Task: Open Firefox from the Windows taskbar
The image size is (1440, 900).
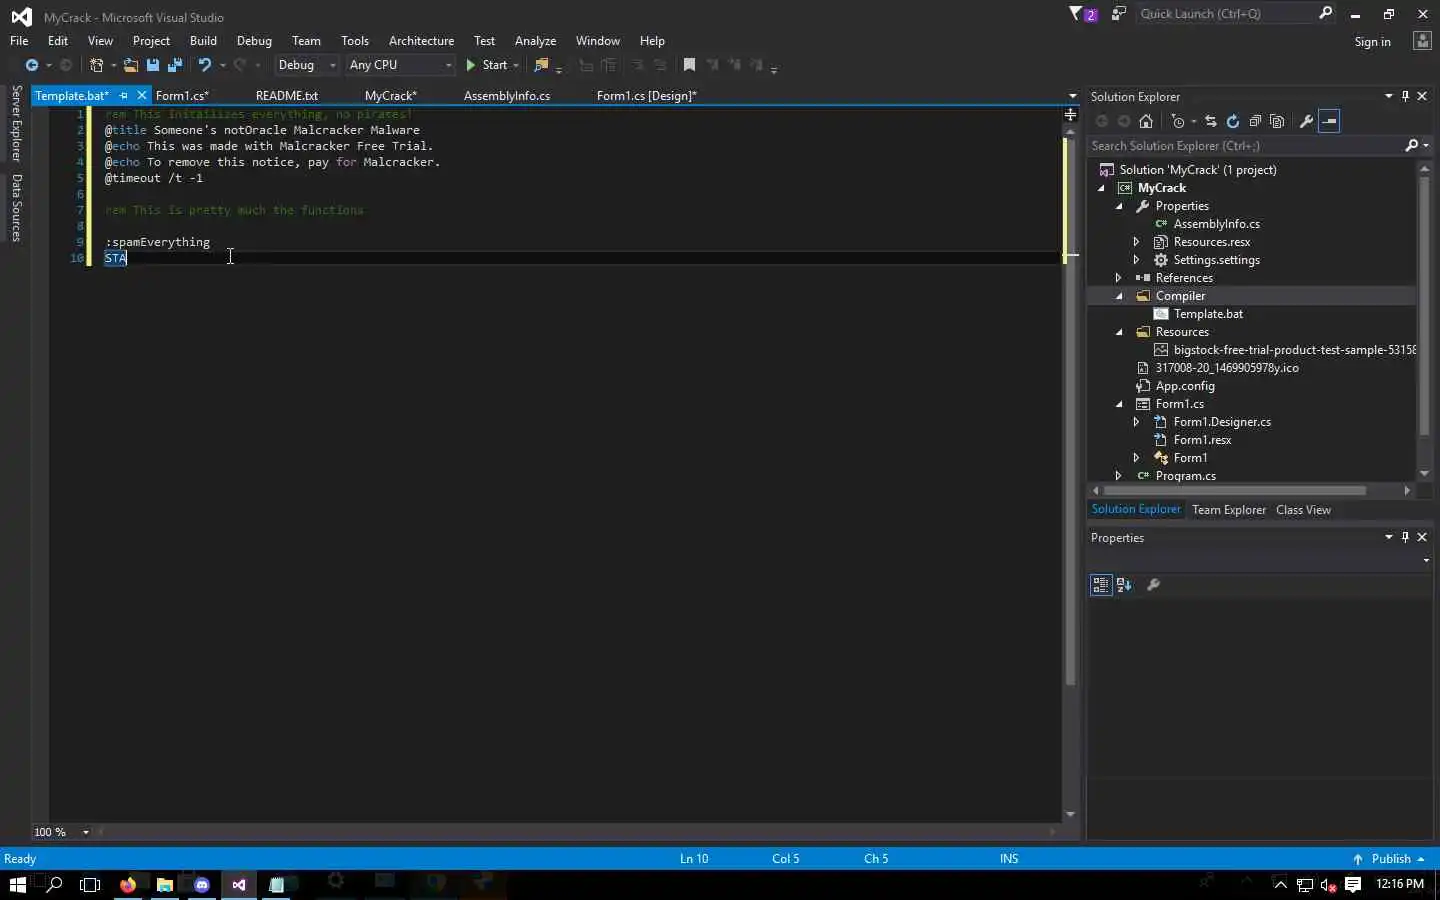Action: pos(128,885)
